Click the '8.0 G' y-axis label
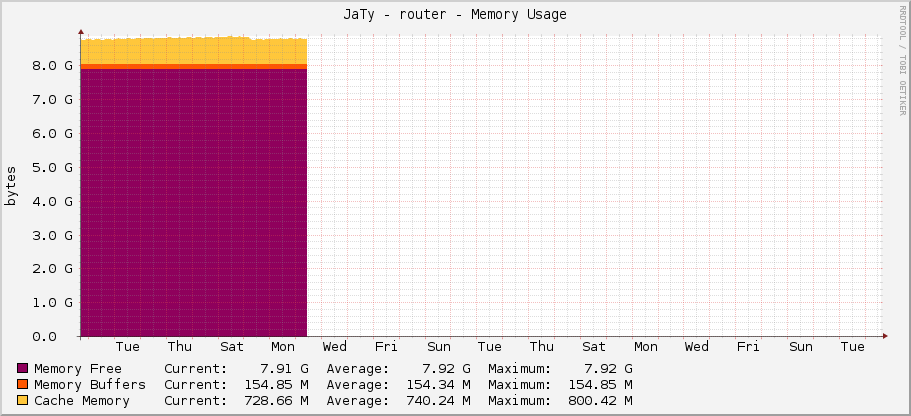This screenshot has width=911, height=416. pyautogui.click(x=52, y=65)
